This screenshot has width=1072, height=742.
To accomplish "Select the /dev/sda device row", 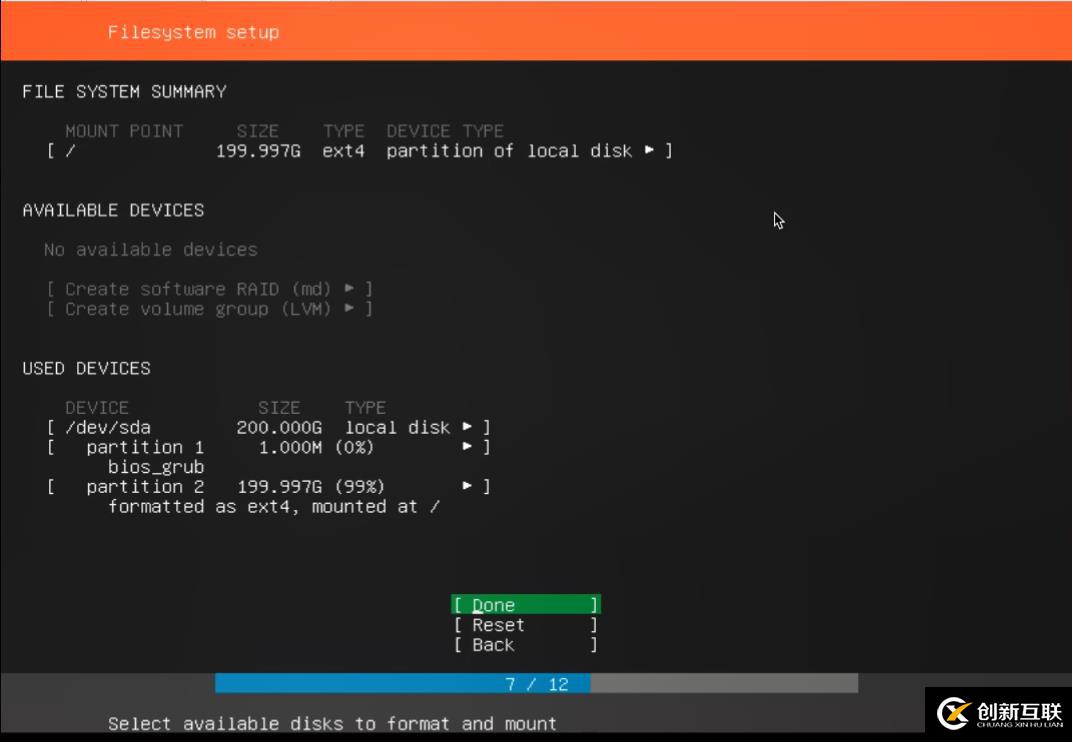I will (x=269, y=427).
